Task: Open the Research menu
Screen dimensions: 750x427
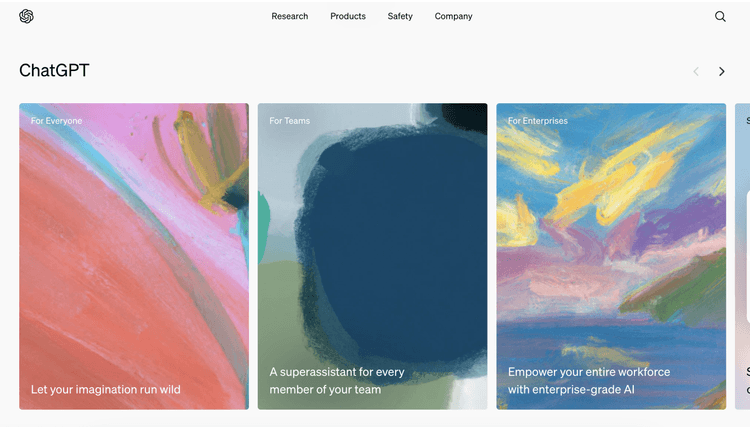Action: pos(289,16)
